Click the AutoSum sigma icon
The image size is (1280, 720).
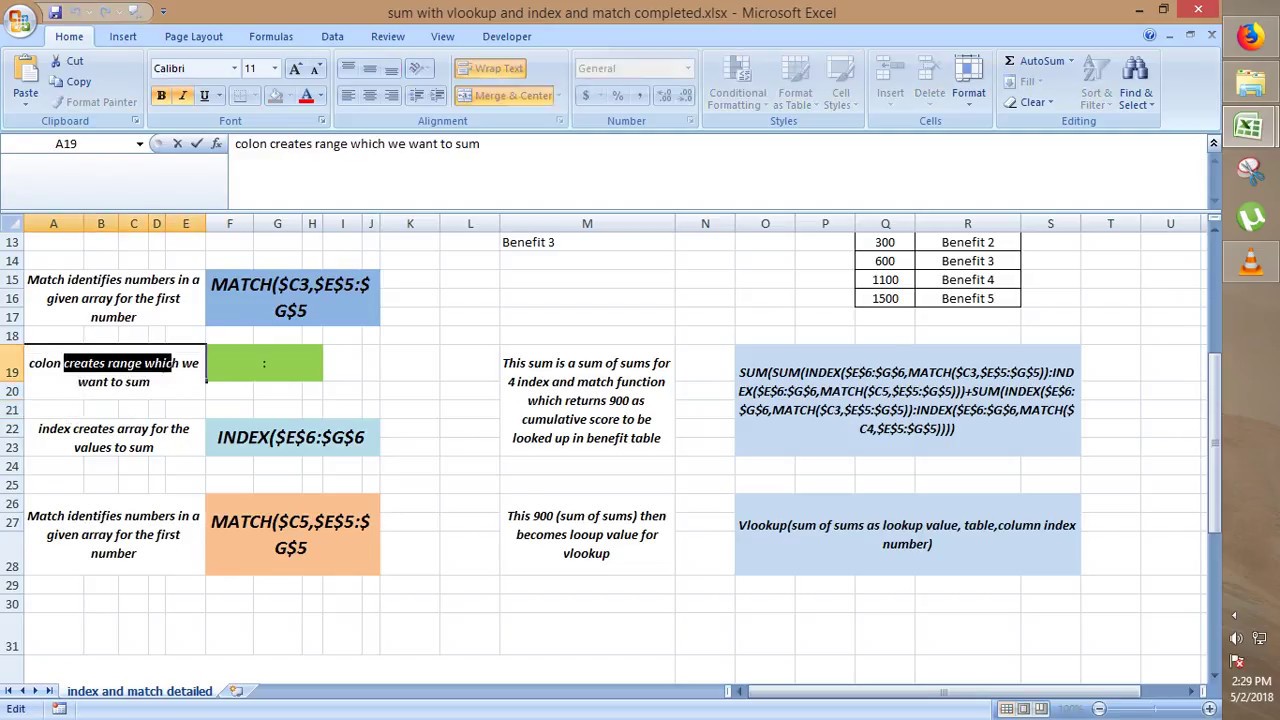tap(1009, 61)
